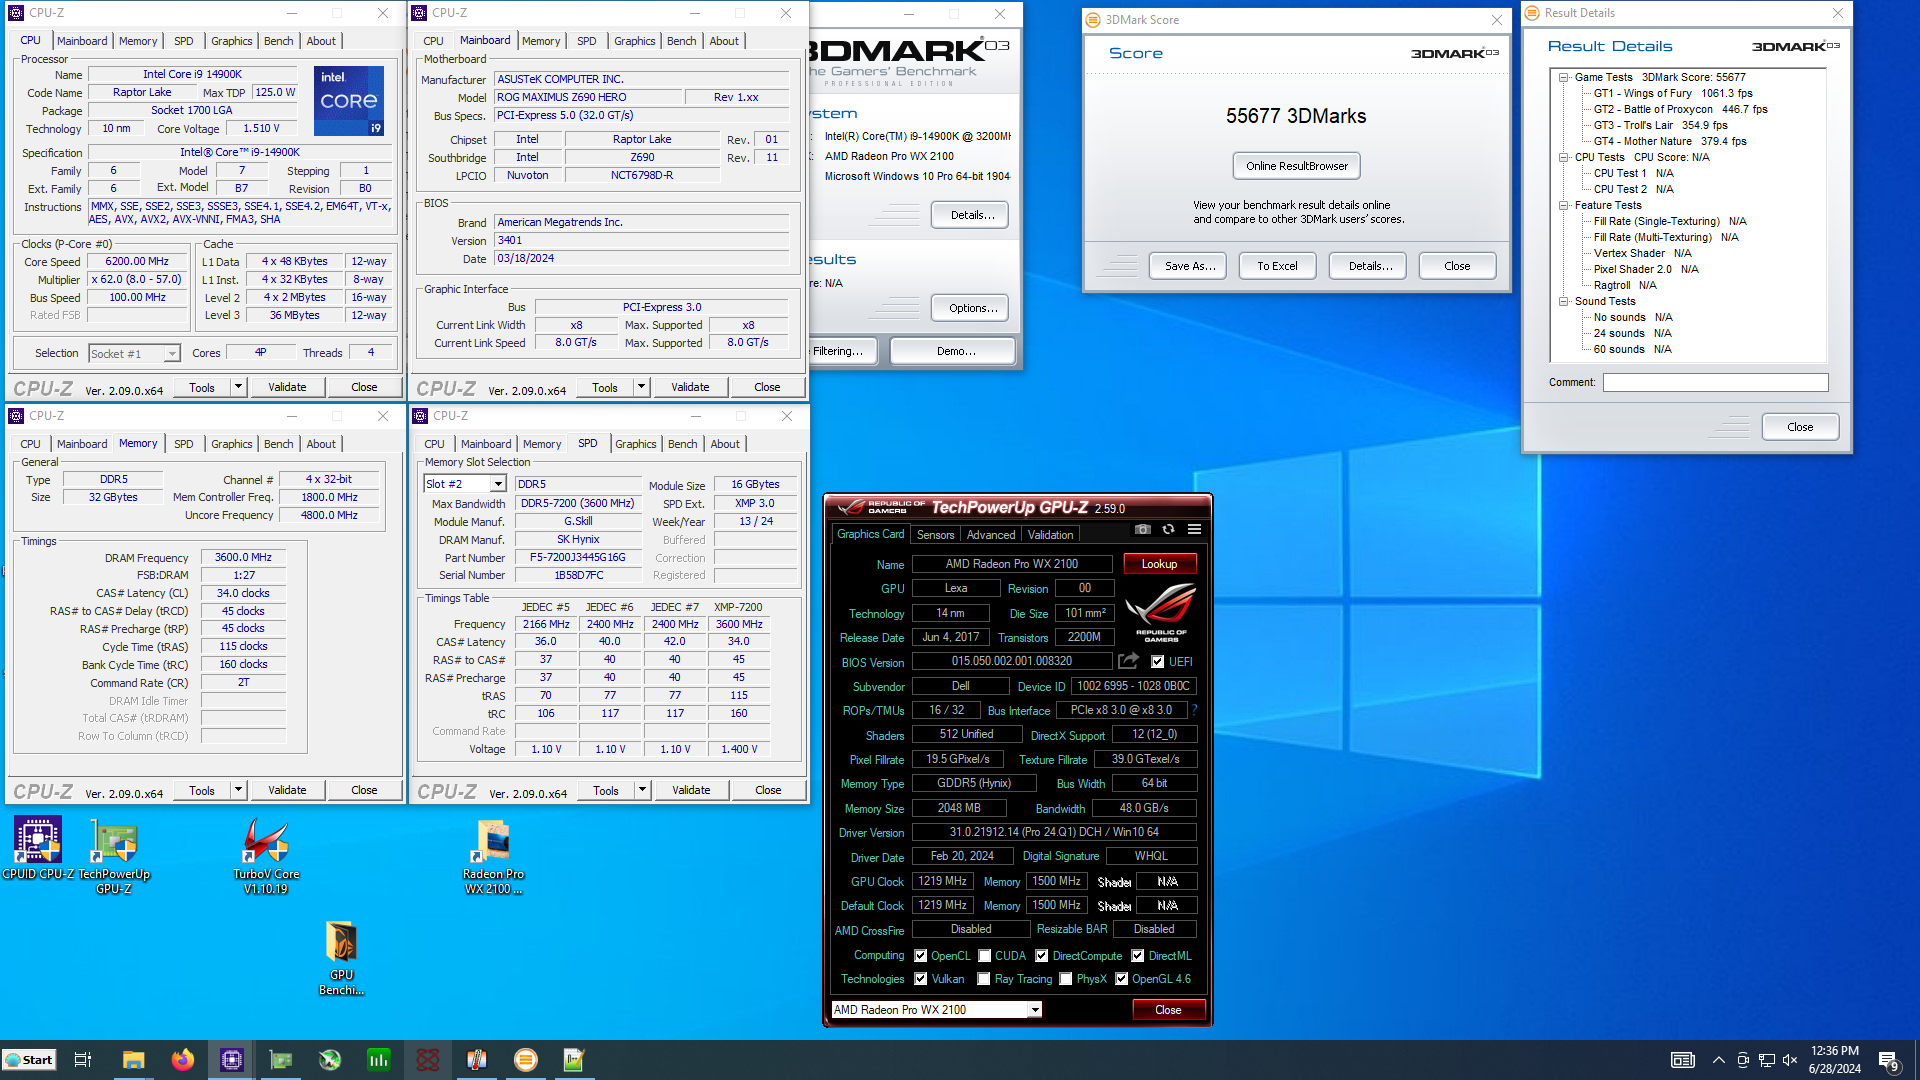Toggle the Vulkan checkbox

click(920, 979)
